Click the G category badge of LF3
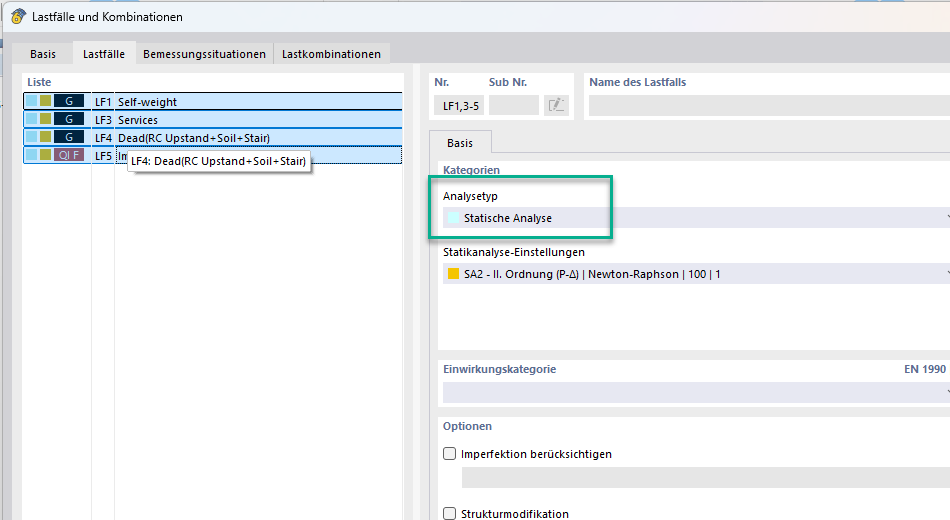Screen dimensions: 950x520 click(x=68, y=119)
